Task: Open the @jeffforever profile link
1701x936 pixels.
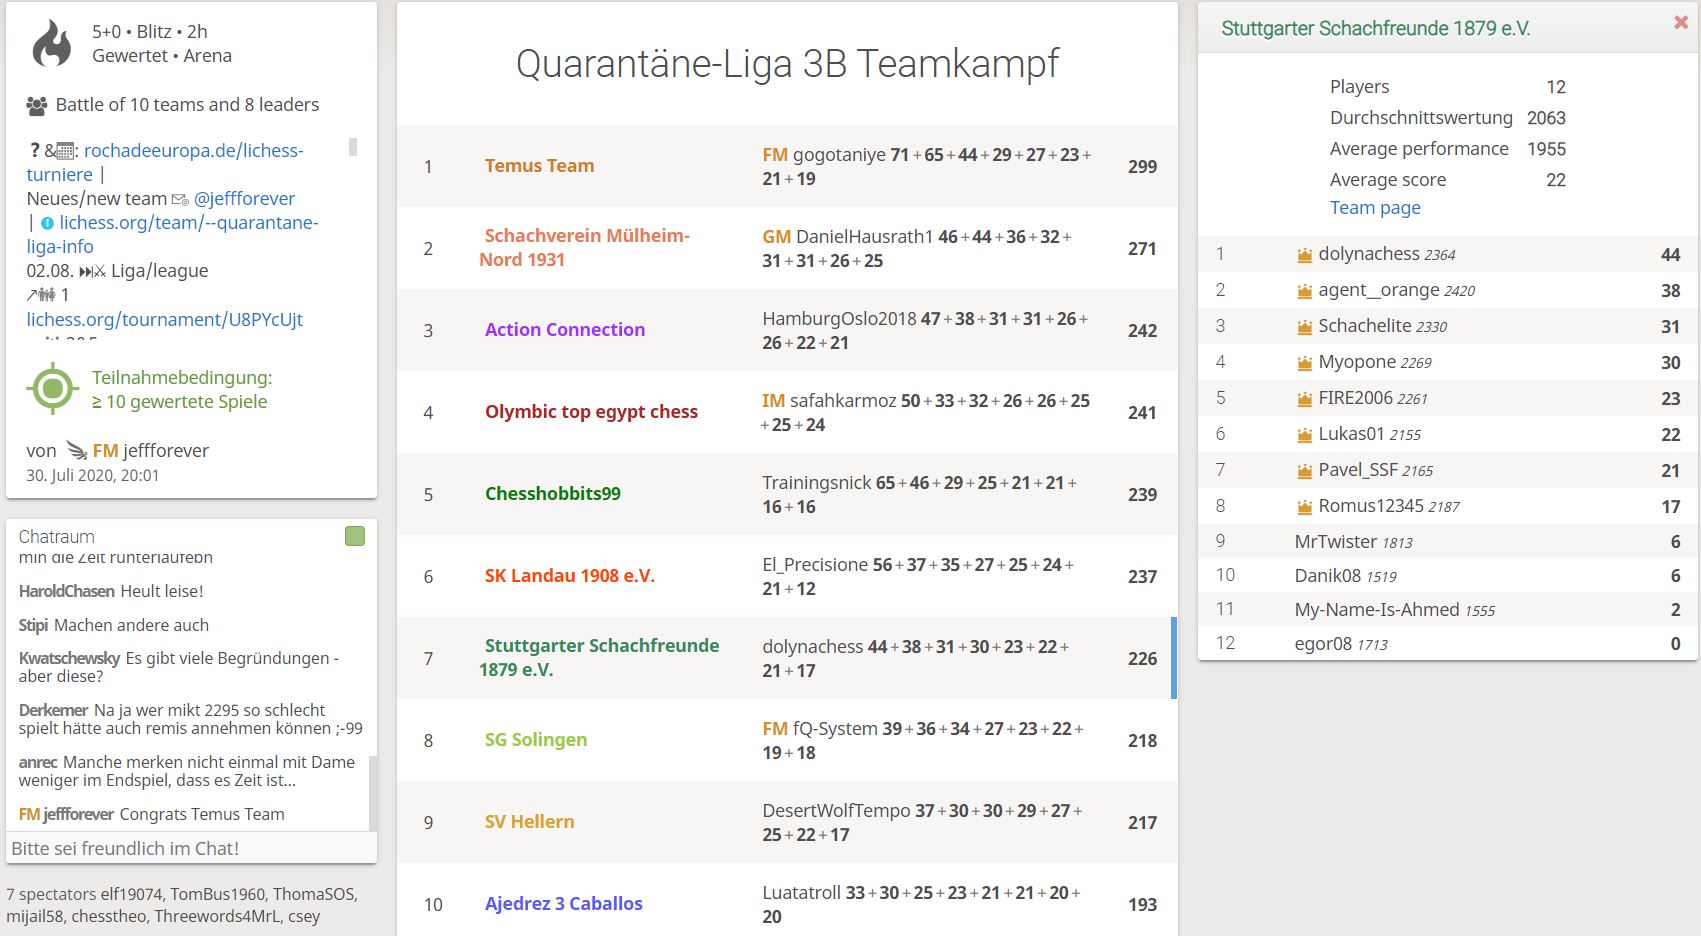Action: pyautogui.click(x=245, y=198)
